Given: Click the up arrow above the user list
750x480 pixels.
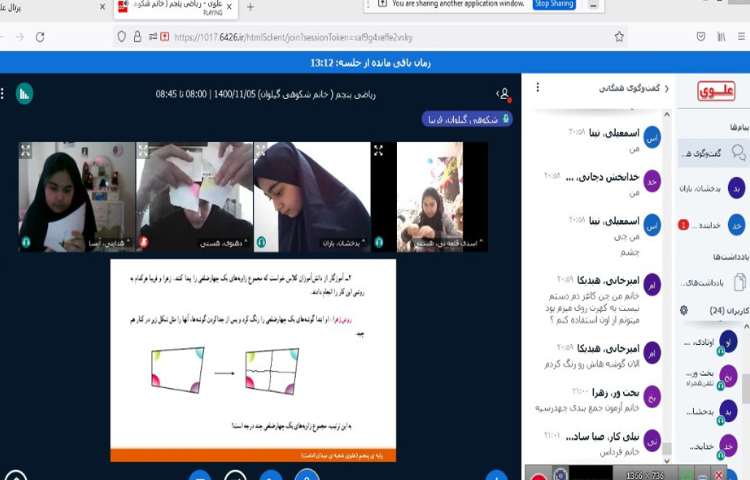Looking at the screenshot, I should tap(746, 326).
